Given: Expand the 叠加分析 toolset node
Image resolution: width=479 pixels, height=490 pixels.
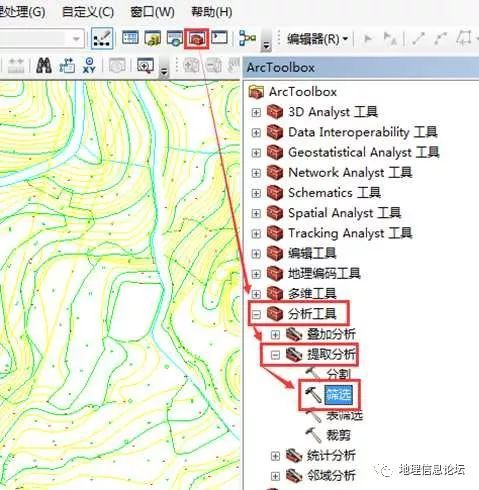Looking at the screenshot, I should (275, 335).
